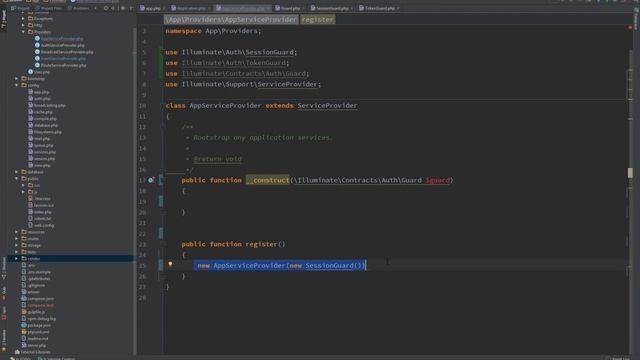The image size is (640, 360).
Task: Open the SessionGuard.php editor tab
Action: (332, 8)
